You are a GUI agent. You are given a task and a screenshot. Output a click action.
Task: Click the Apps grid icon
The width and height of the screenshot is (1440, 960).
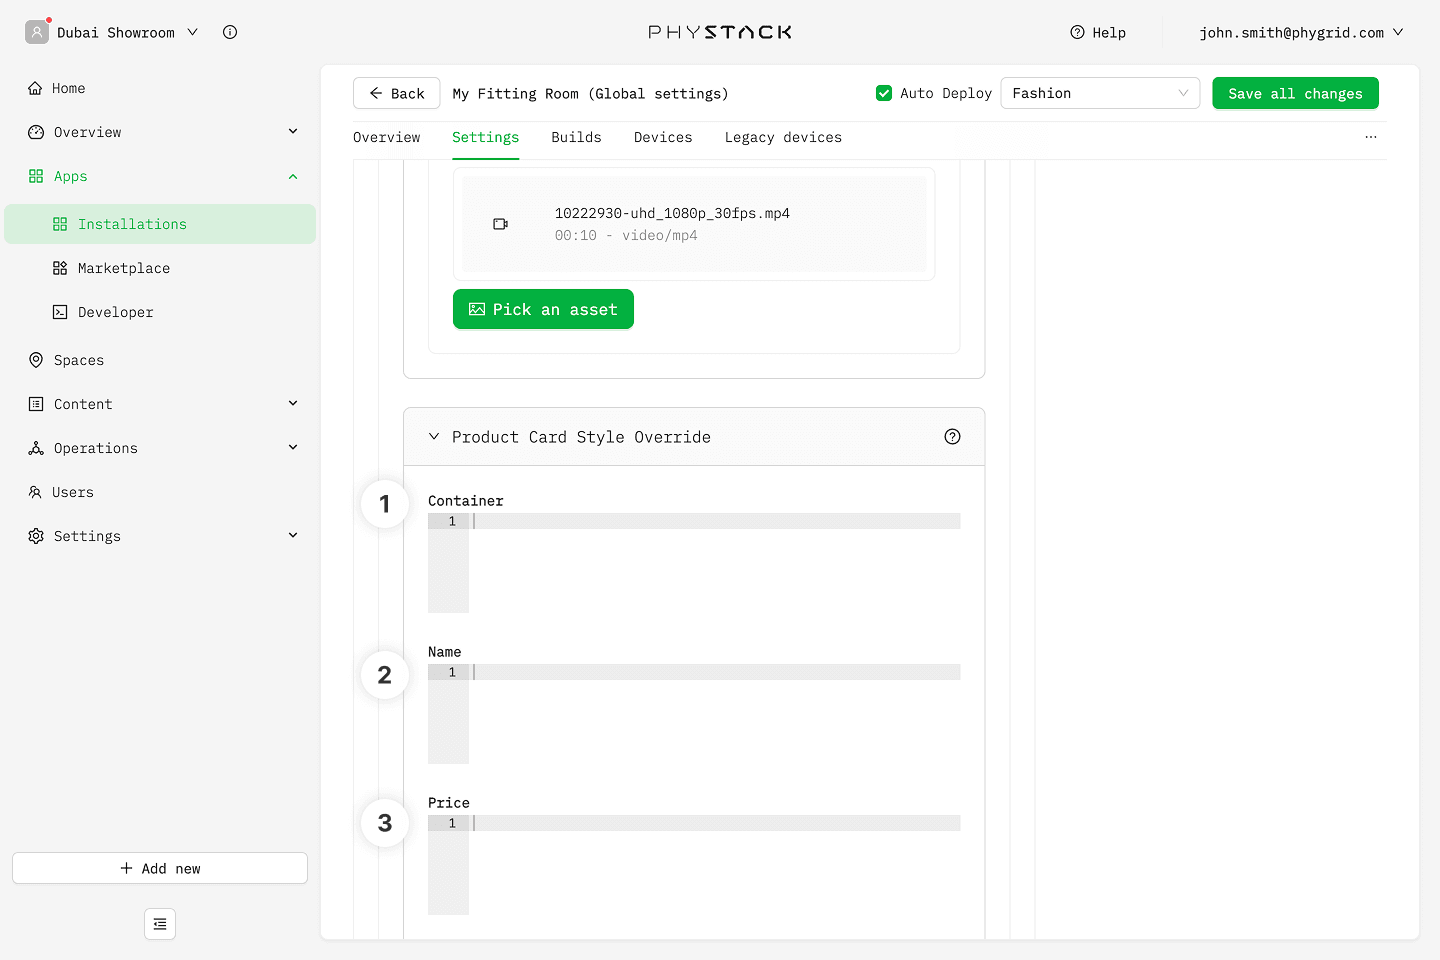point(36,176)
